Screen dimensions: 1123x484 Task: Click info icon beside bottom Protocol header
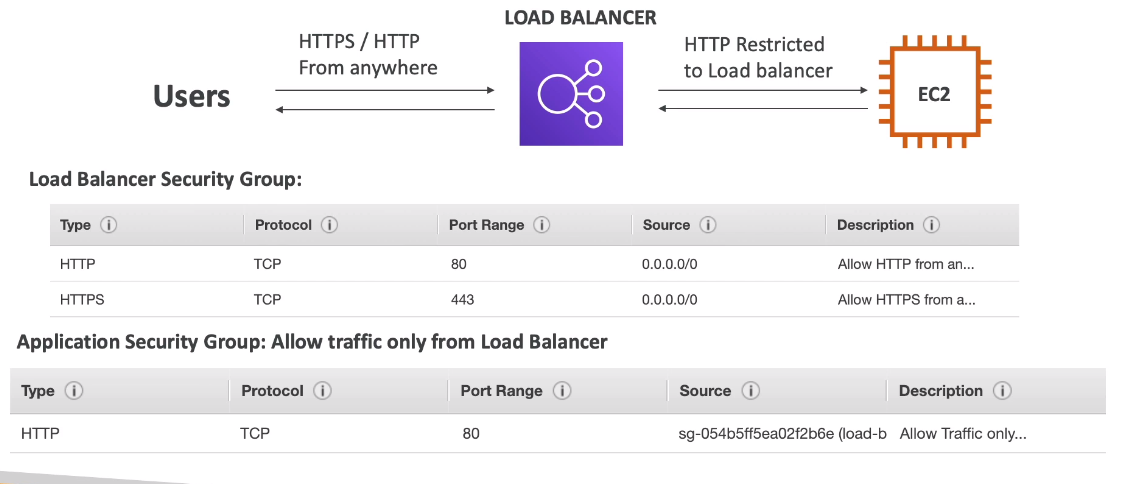[322, 391]
